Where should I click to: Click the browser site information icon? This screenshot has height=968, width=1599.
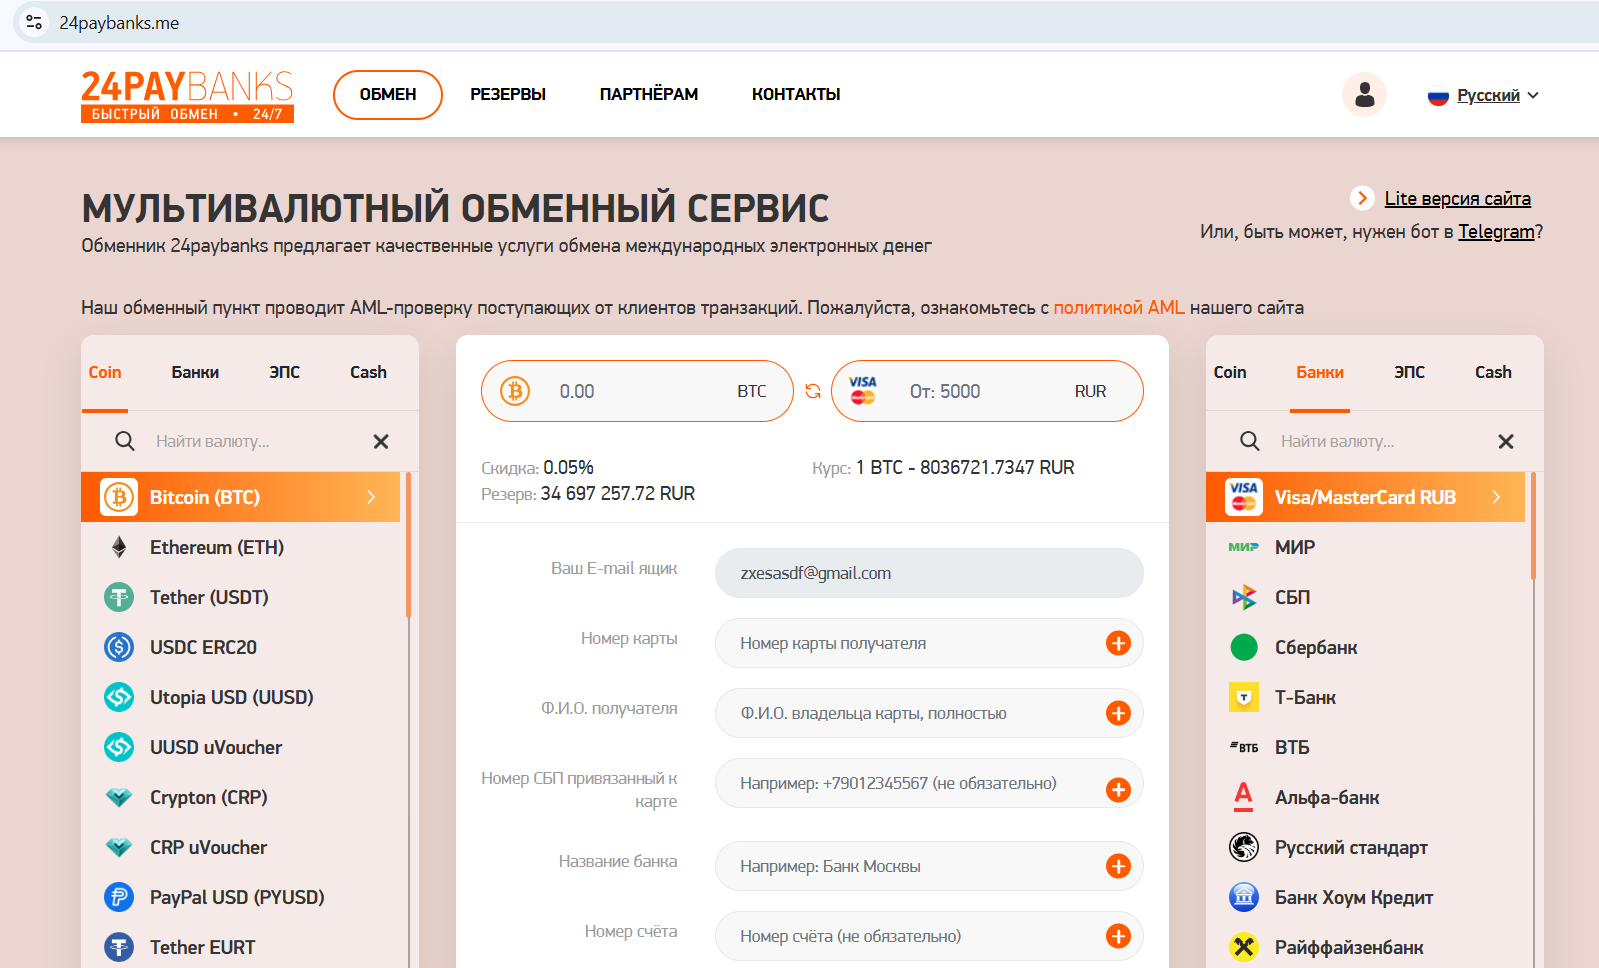point(34,22)
